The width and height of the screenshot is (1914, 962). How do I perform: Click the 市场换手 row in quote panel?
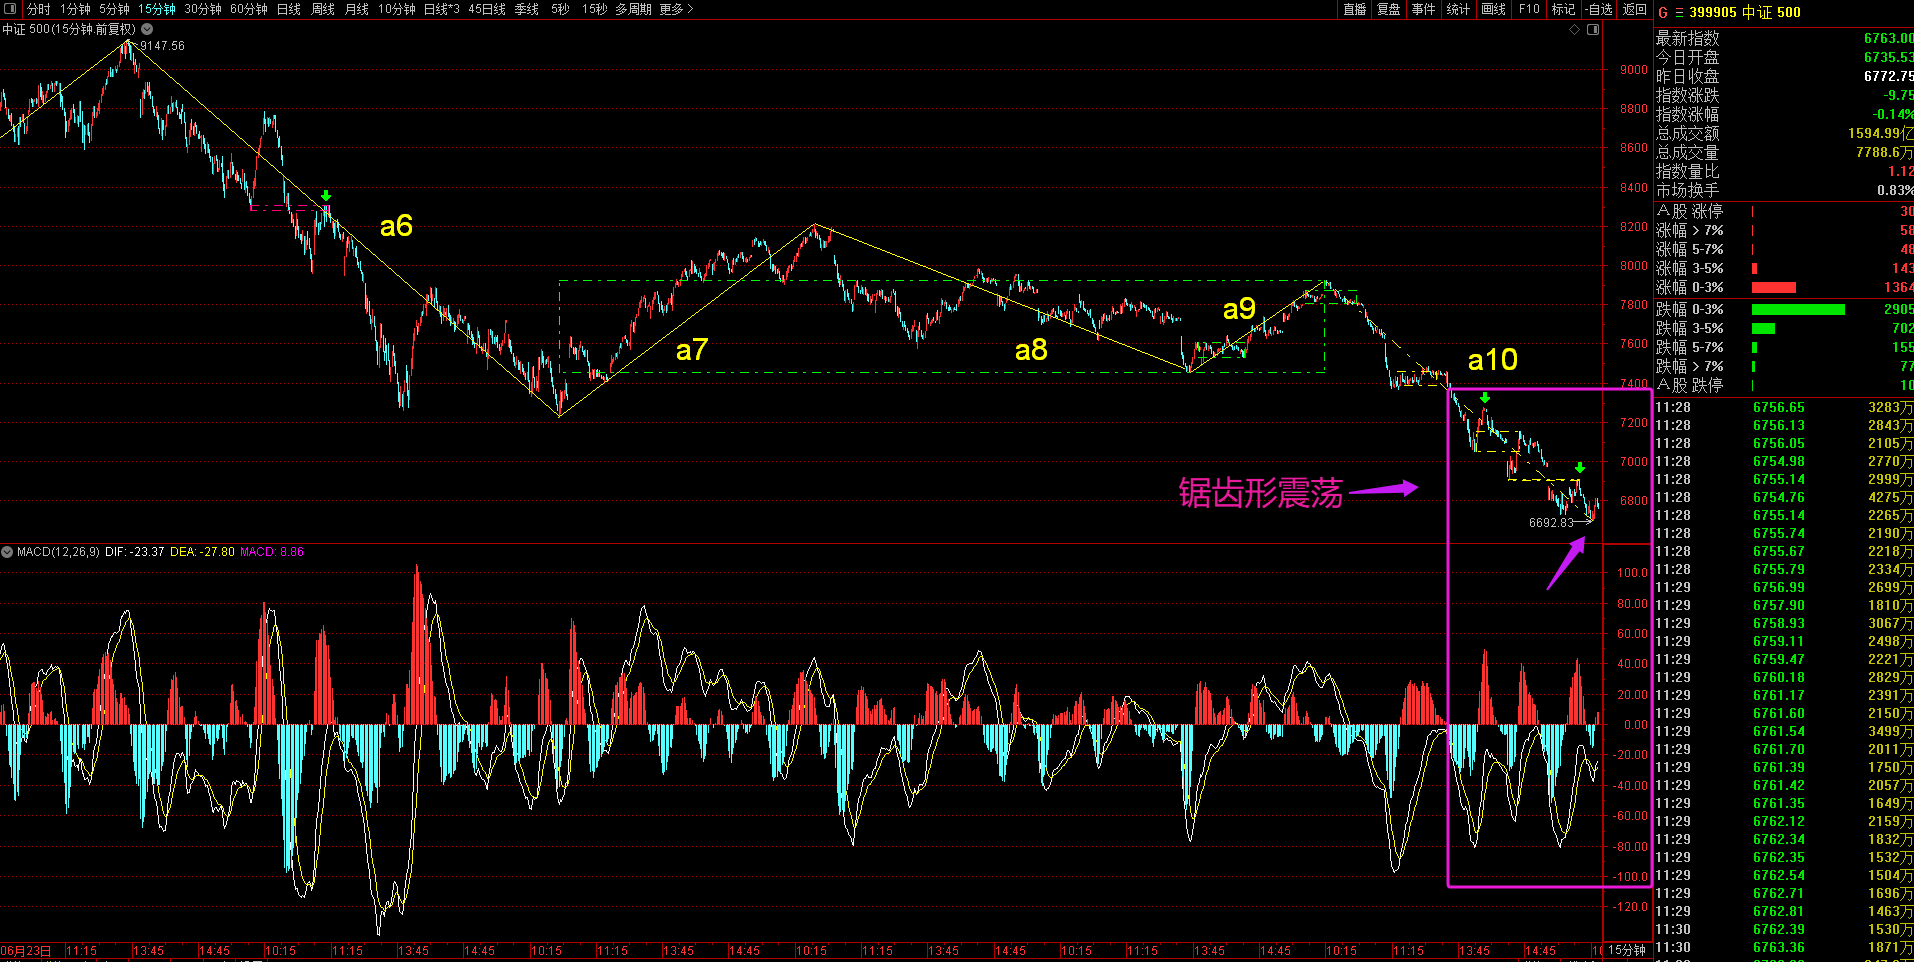[x=1784, y=190]
